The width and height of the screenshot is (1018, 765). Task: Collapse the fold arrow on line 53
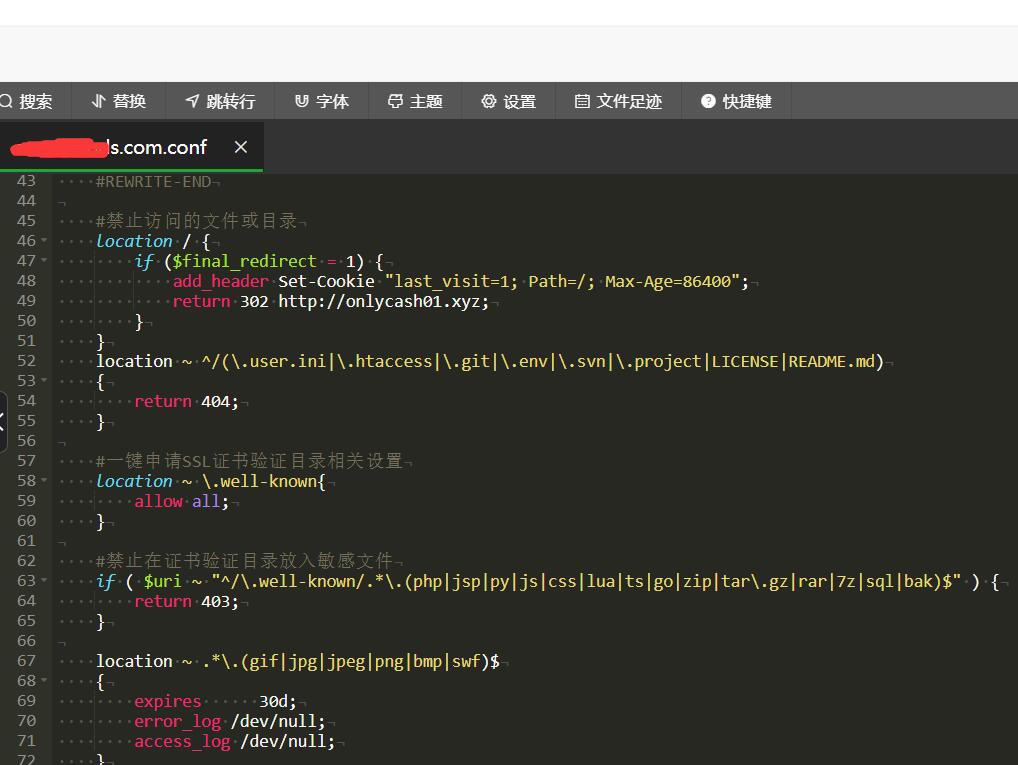(x=44, y=381)
